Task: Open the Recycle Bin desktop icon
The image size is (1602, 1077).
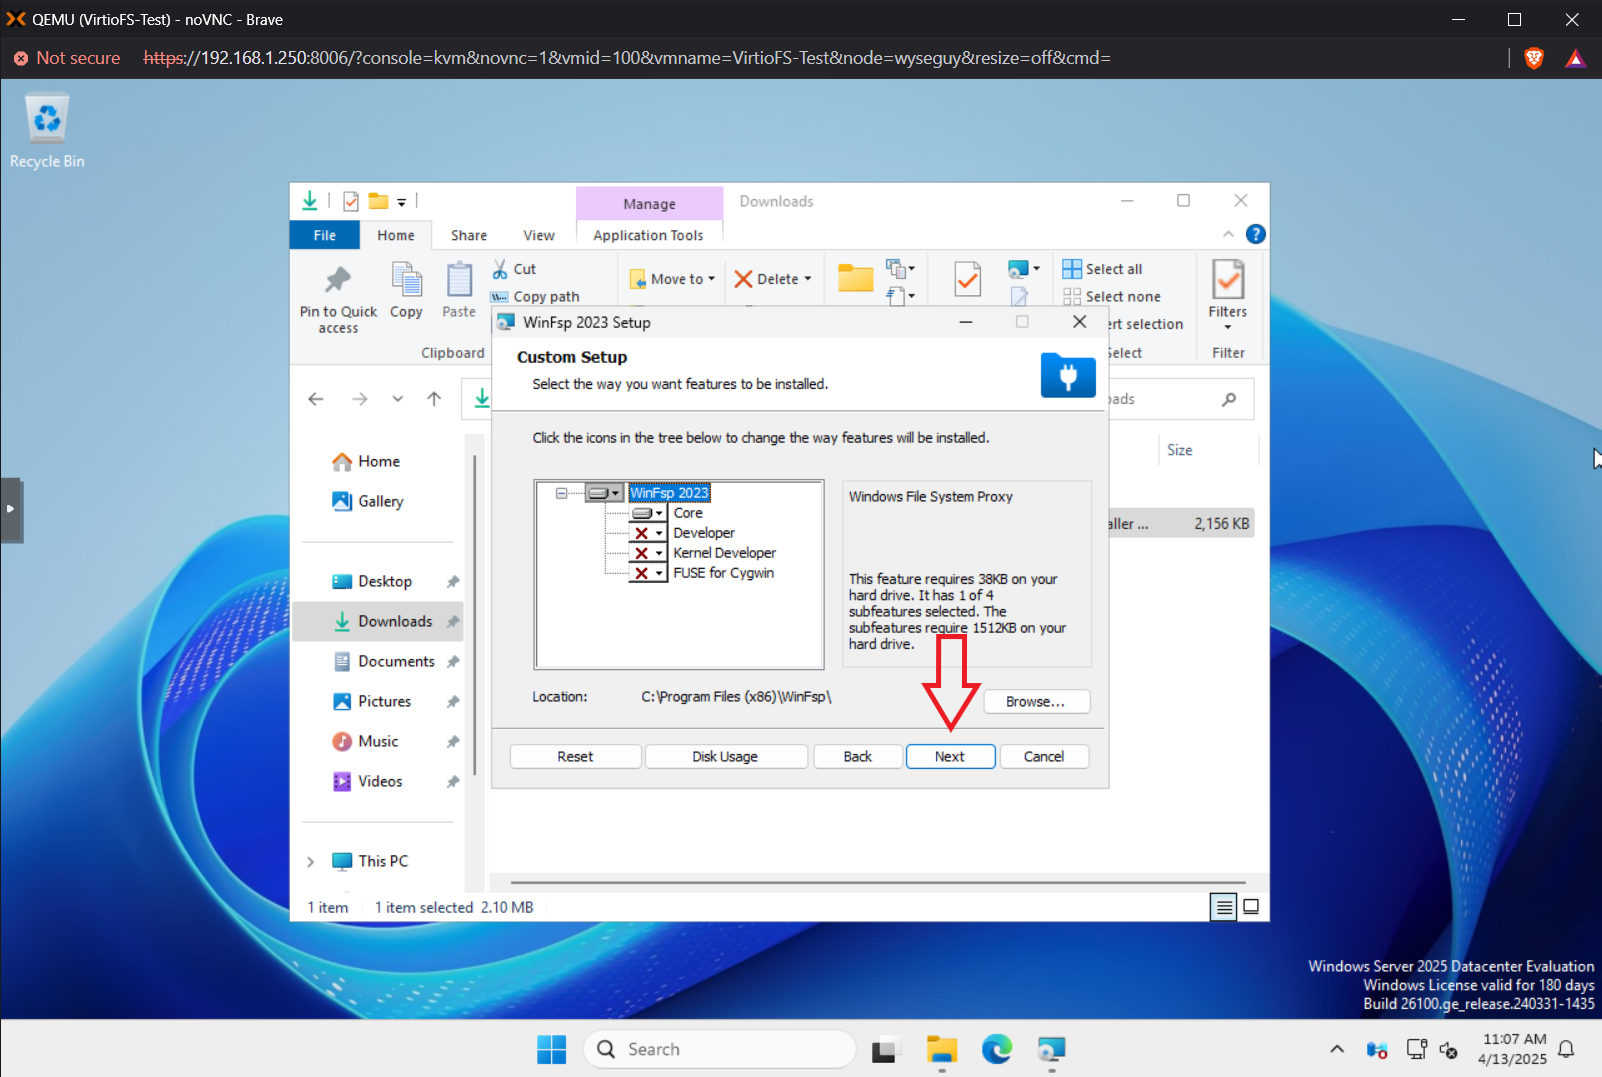Action: (47, 131)
